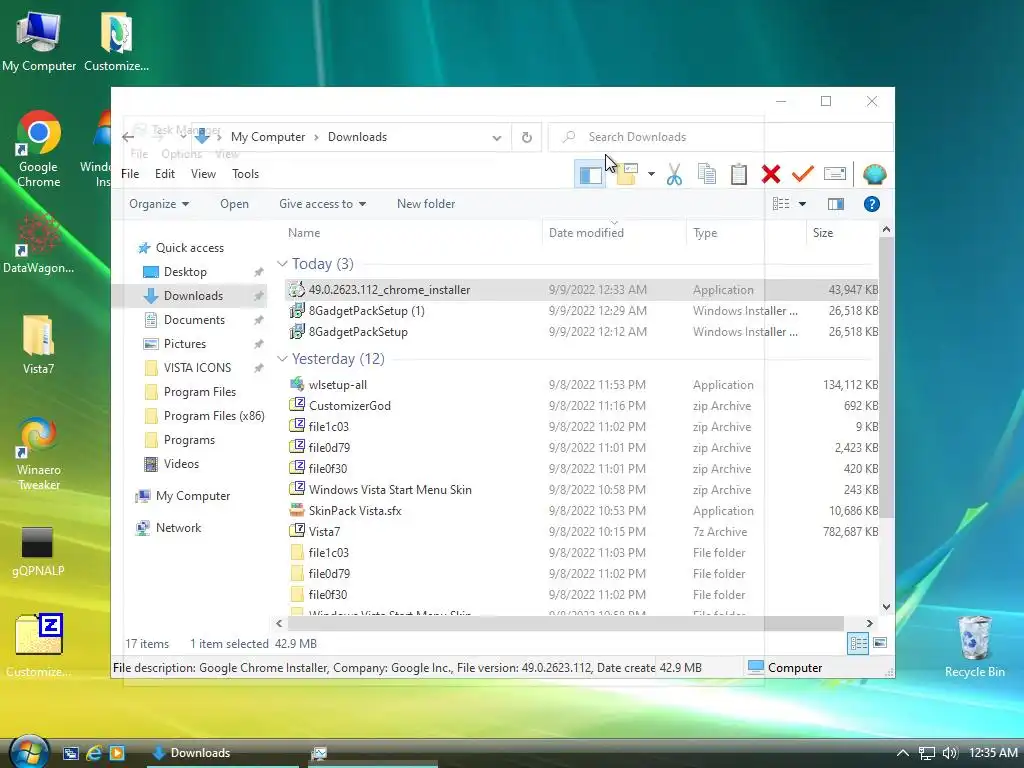The height and width of the screenshot is (768, 1024).
Task: Click My Computer in the address breadcrumb
Action: pyautogui.click(x=268, y=137)
